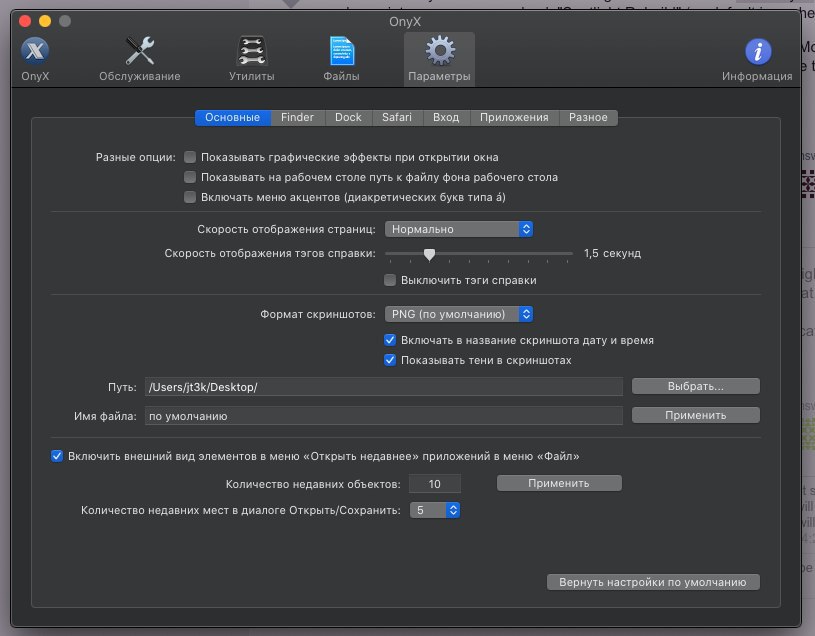
Task: Enable graphic effects when opening windows
Action: pos(190,157)
